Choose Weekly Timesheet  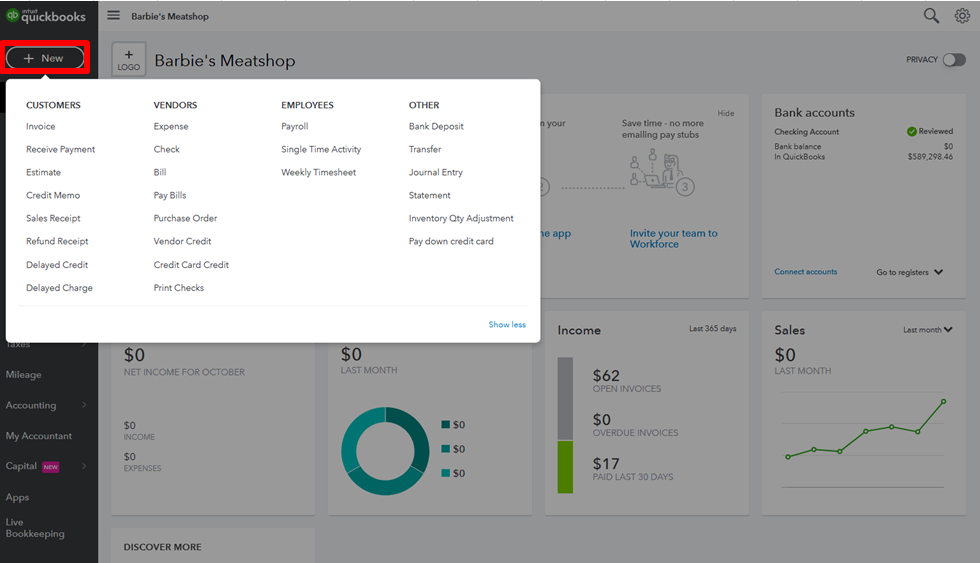[318, 172]
